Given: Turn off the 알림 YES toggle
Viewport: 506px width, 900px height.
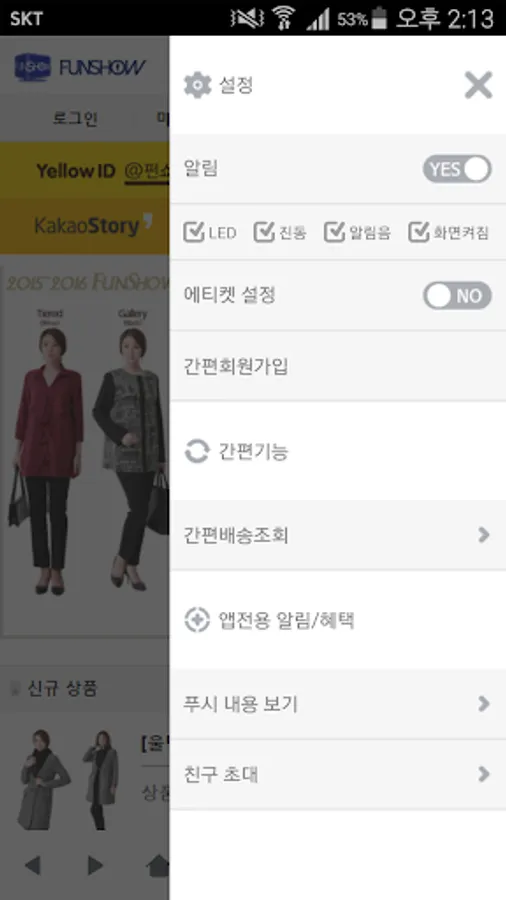Looking at the screenshot, I should coord(457,169).
